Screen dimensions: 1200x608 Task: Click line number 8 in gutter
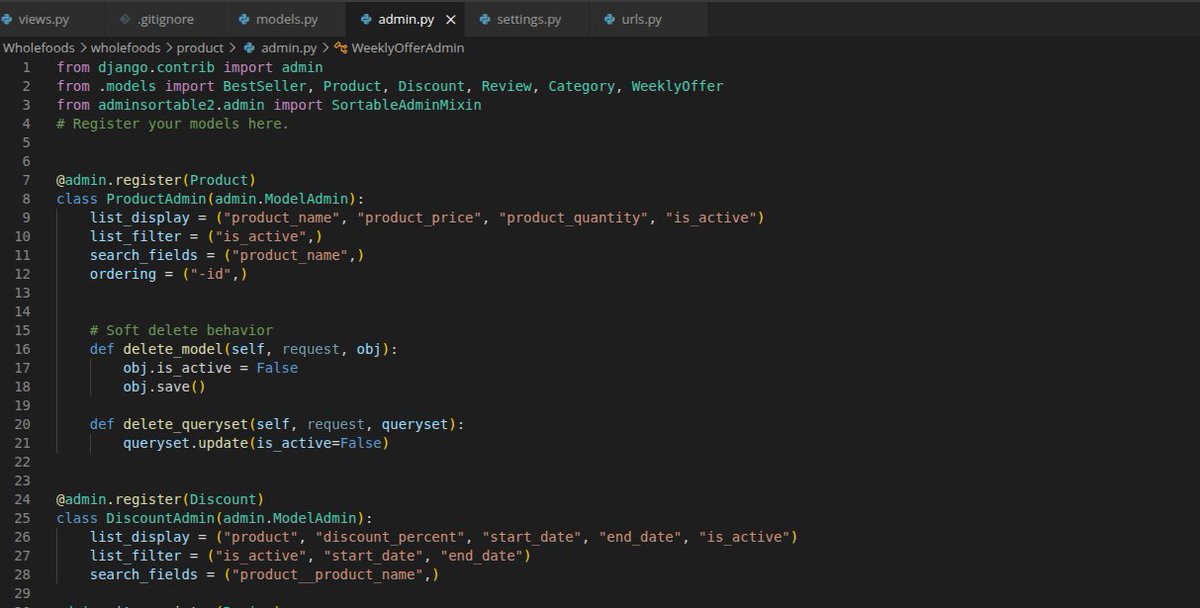[x=27, y=198]
